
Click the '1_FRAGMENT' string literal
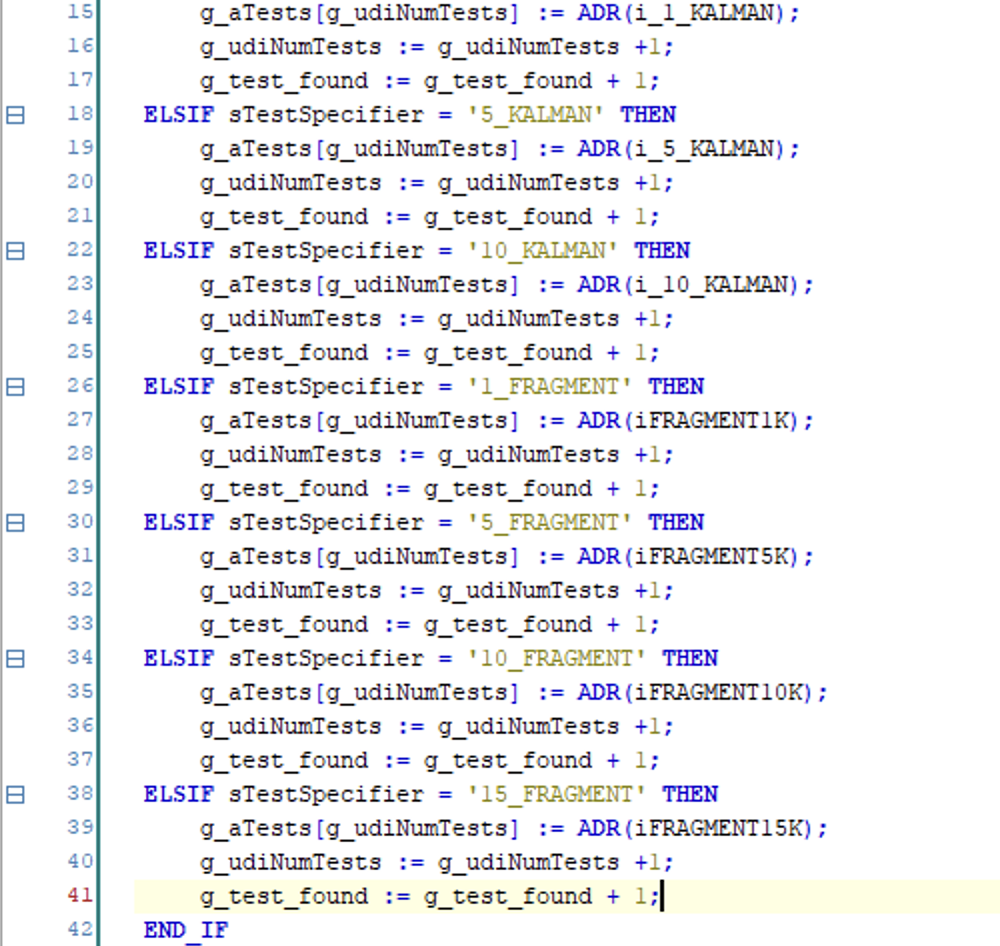pos(550,387)
